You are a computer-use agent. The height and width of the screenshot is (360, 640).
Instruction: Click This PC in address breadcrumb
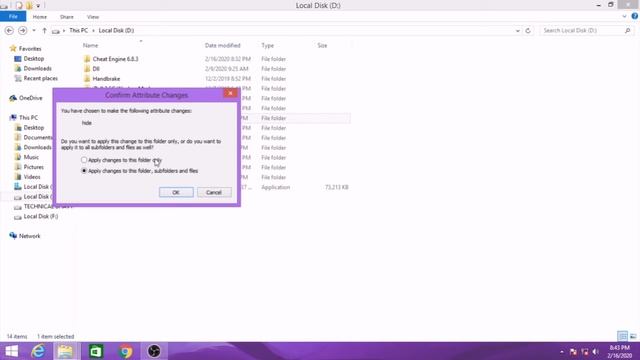click(x=78, y=31)
